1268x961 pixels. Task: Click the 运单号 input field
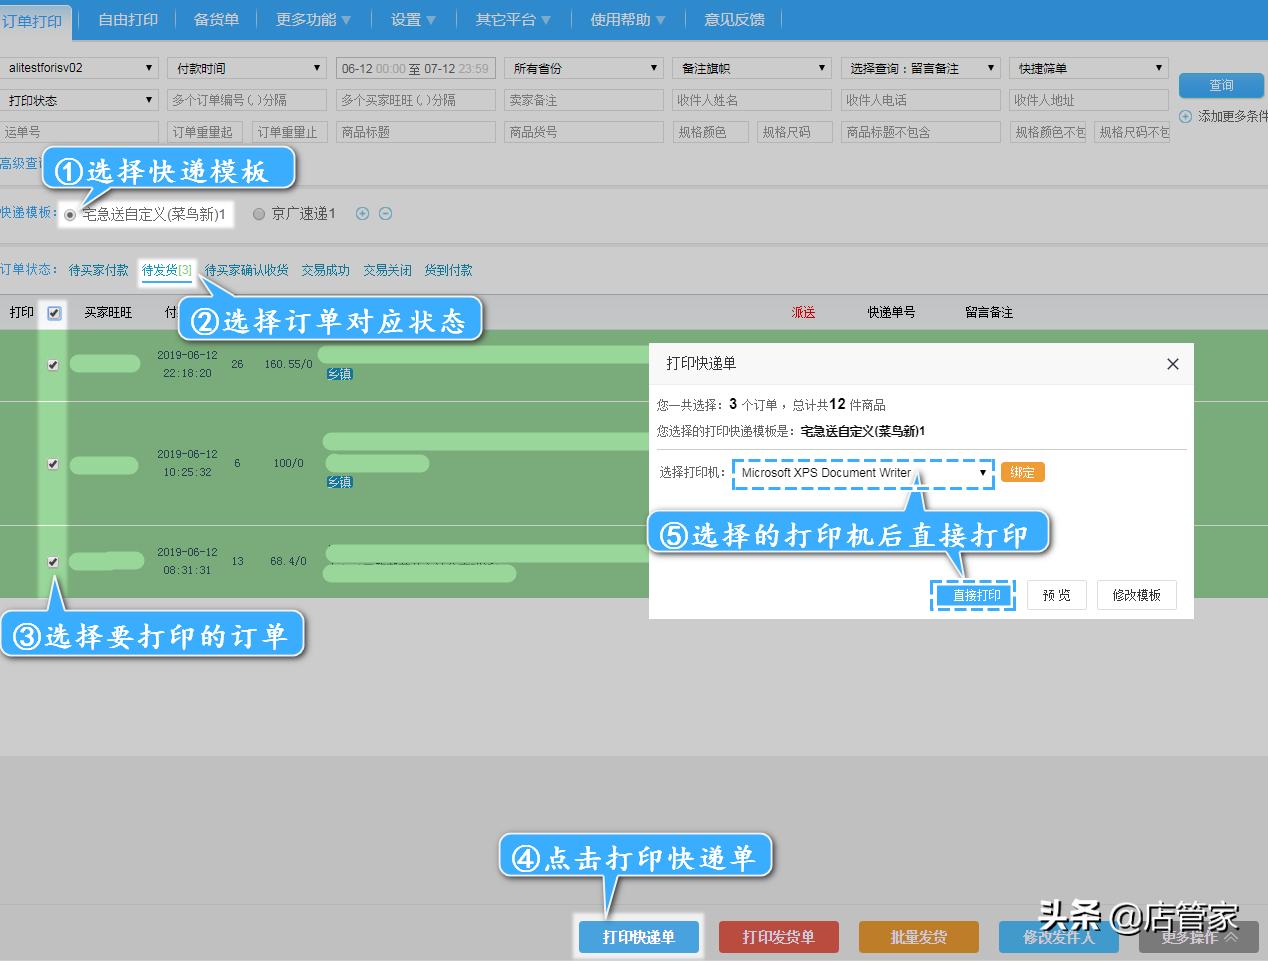[79, 131]
